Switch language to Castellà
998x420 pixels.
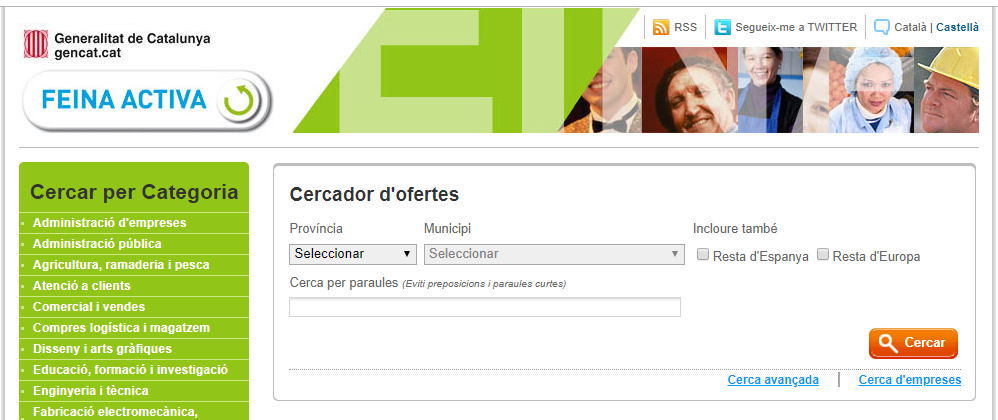[x=957, y=28]
